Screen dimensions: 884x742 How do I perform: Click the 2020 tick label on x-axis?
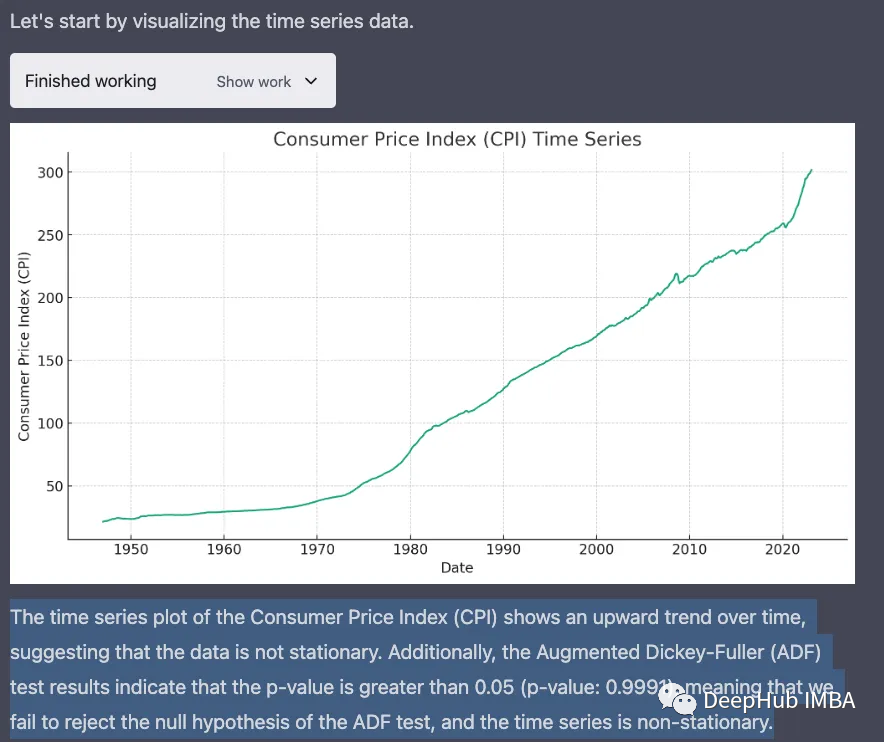click(x=782, y=549)
